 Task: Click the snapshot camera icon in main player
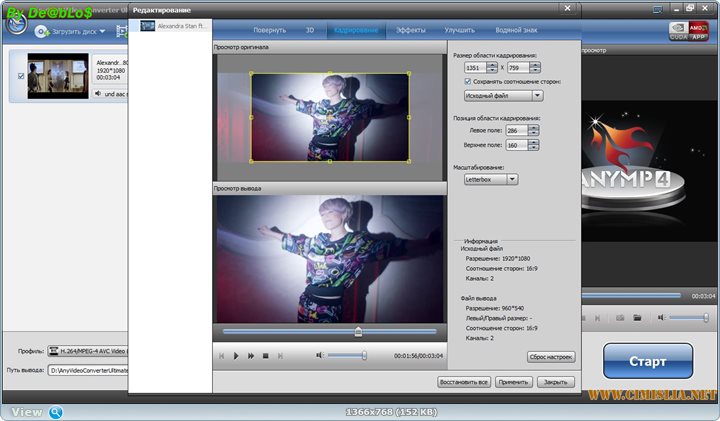(620, 317)
